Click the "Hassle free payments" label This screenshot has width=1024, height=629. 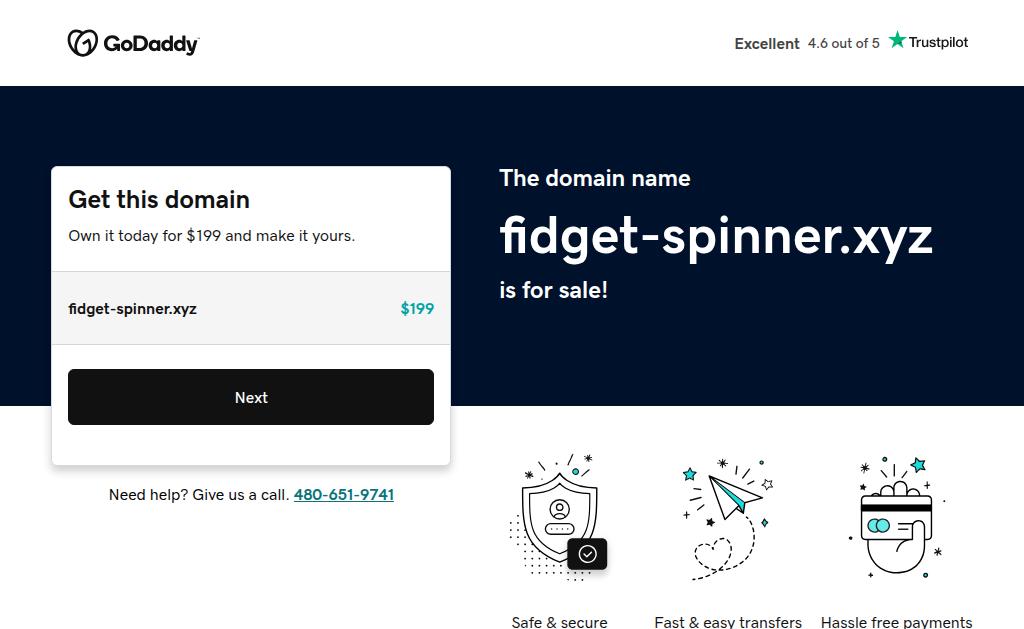pos(896,622)
